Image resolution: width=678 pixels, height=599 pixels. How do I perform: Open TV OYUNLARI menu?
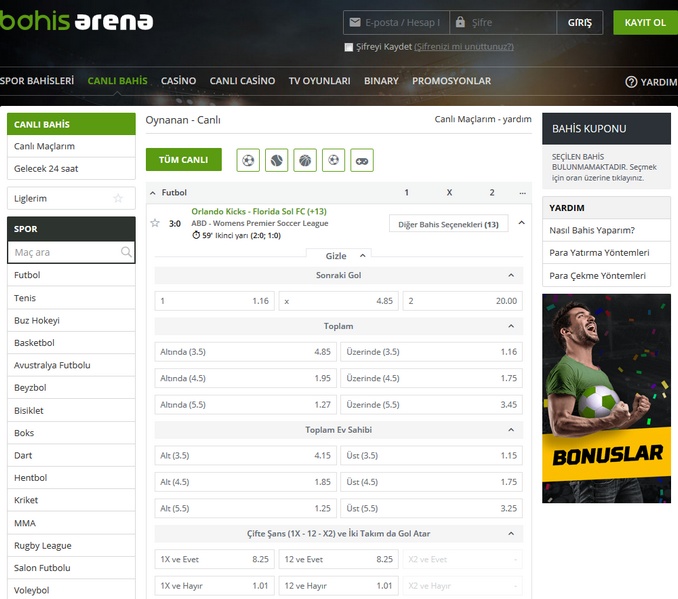coord(320,81)
